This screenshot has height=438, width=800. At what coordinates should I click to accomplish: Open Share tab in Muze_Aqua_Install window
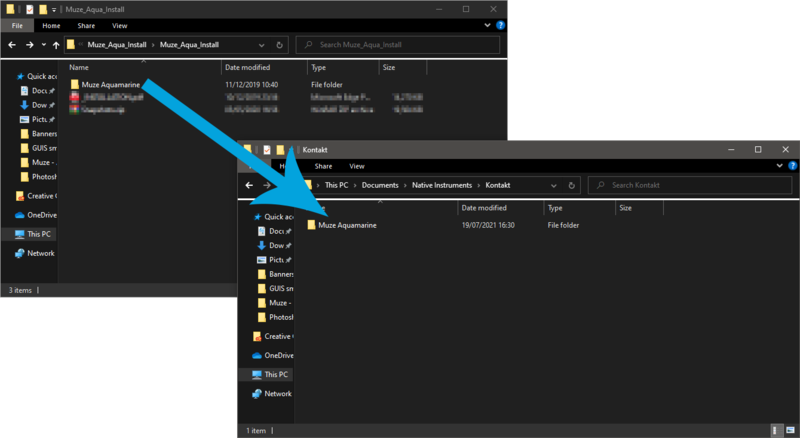point(86,26)
